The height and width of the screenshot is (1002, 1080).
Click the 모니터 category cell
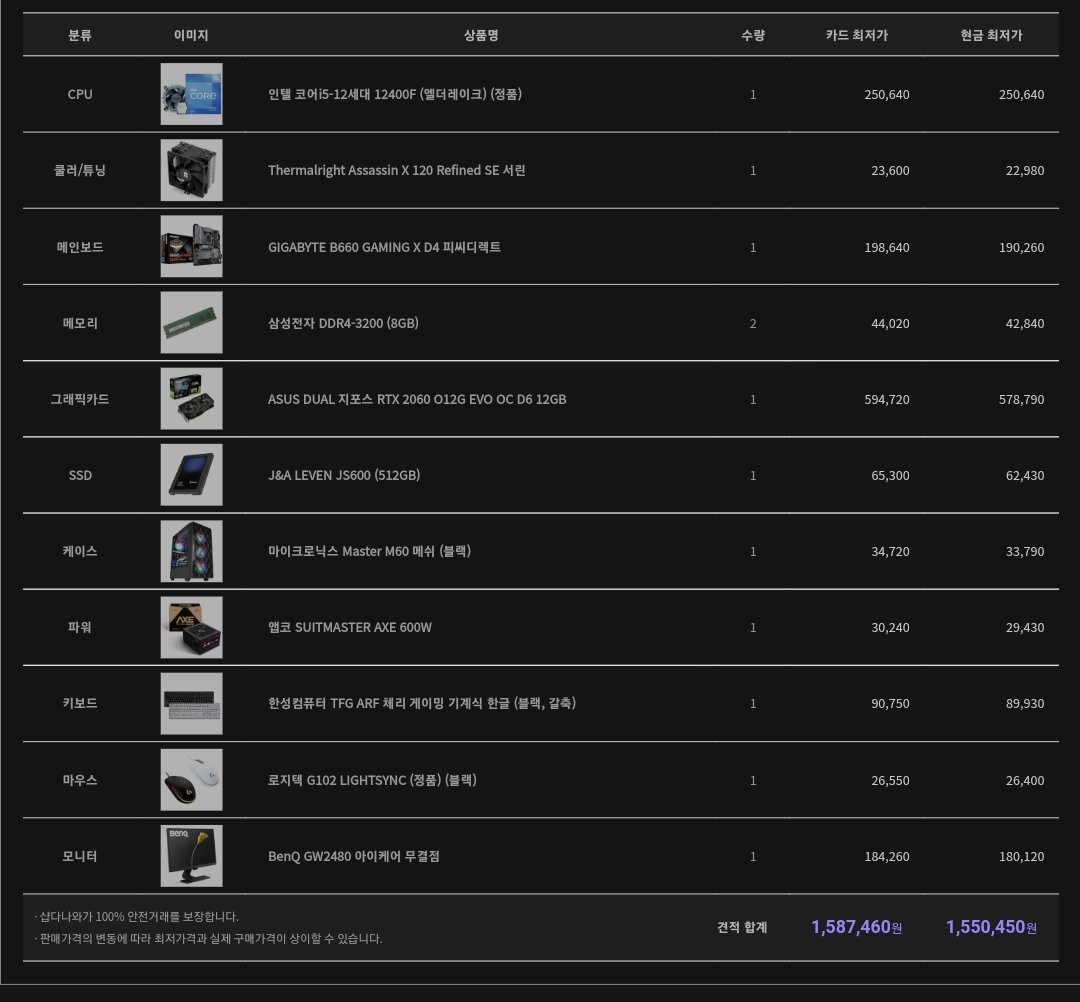click(80, 856)
